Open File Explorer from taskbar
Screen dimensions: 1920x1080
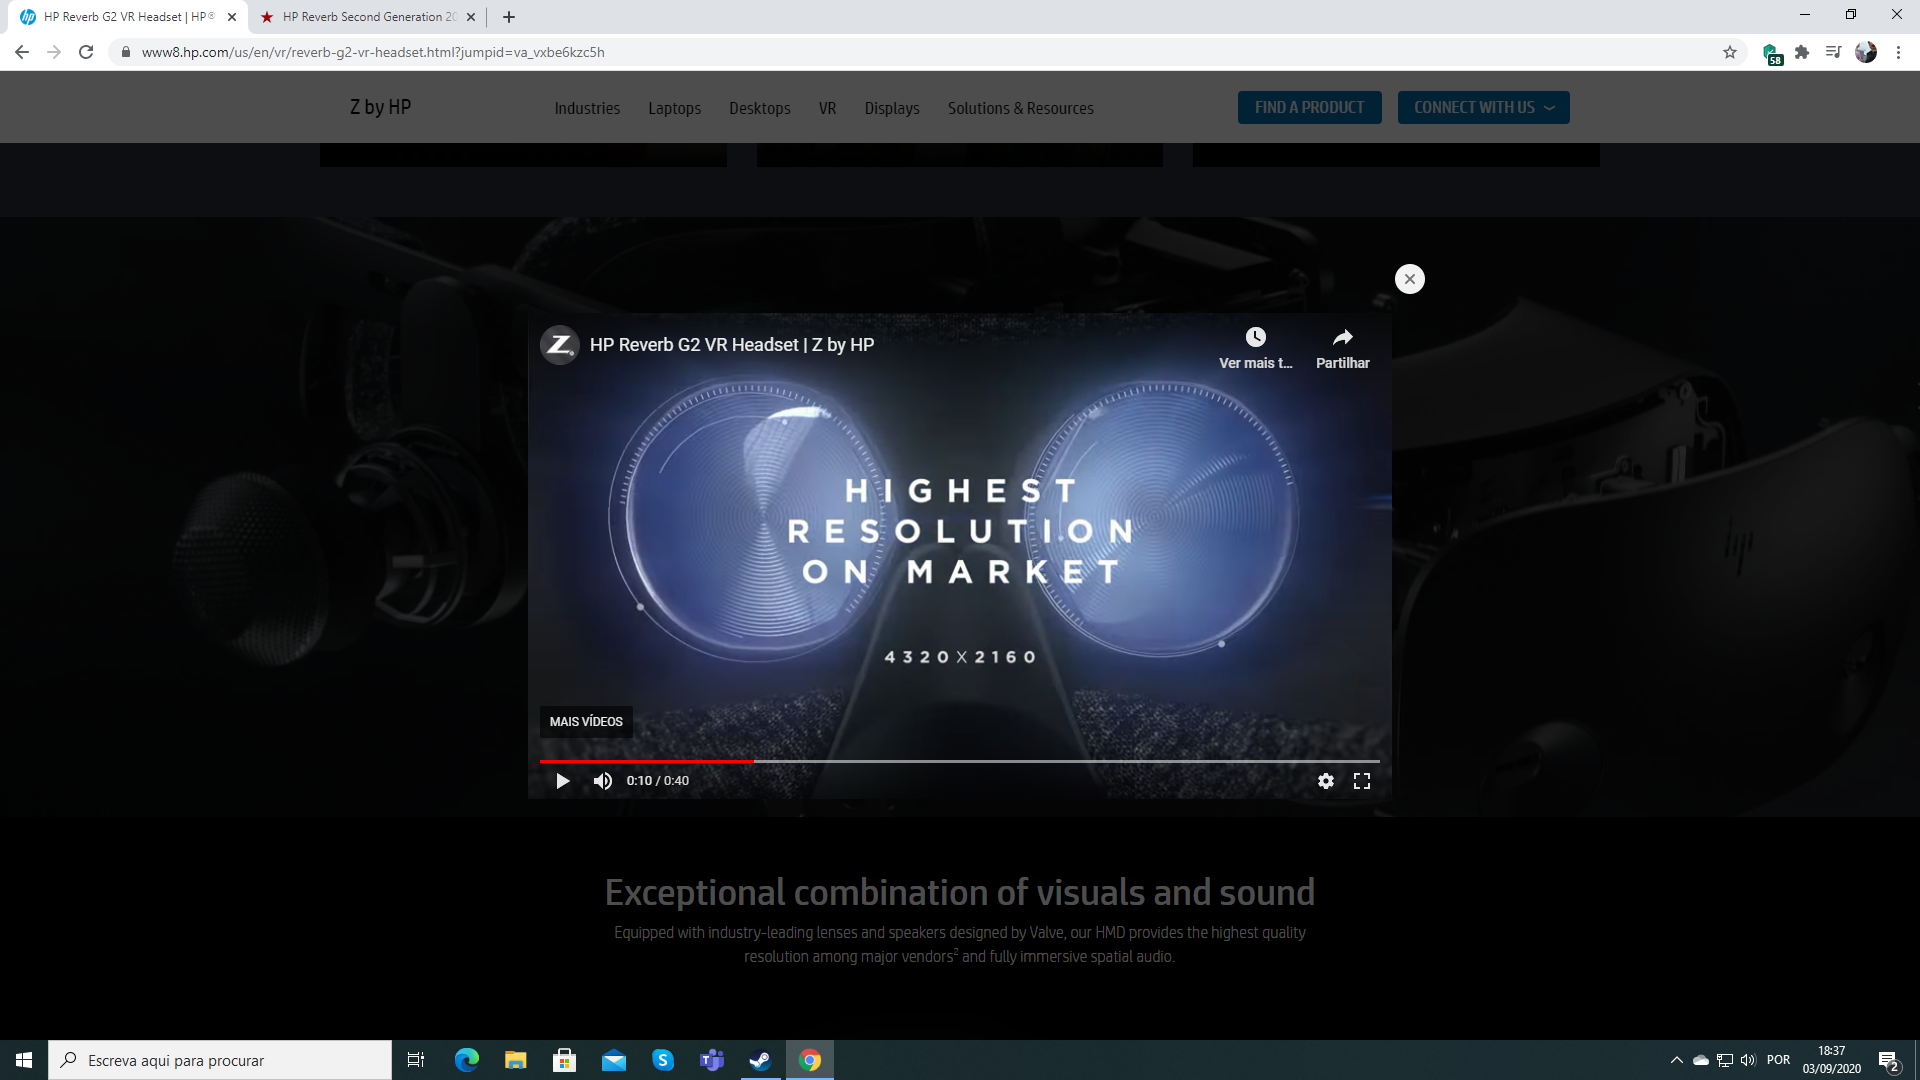[x=516, y=1060]
